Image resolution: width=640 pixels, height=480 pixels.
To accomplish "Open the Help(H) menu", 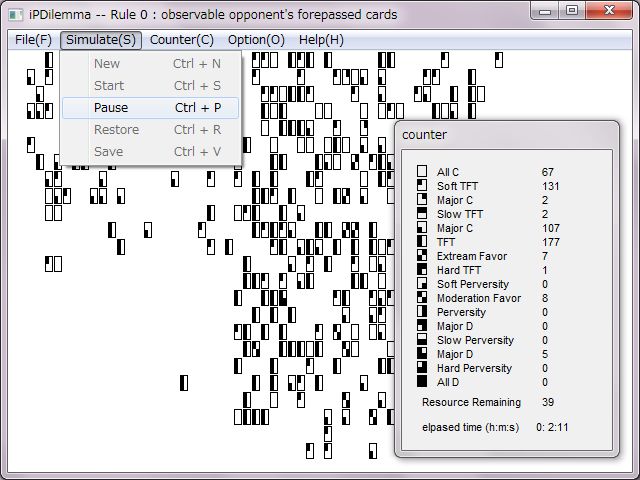I will pos(321,40).
